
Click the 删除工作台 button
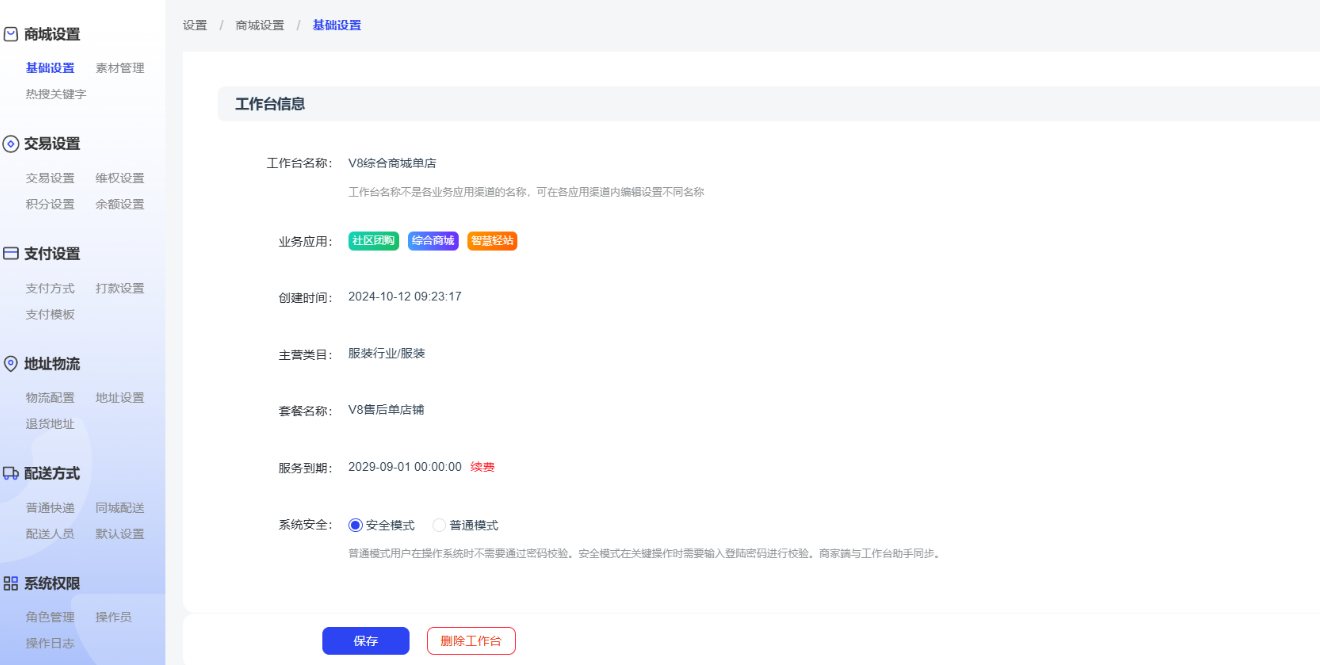(x=471, y=641)
